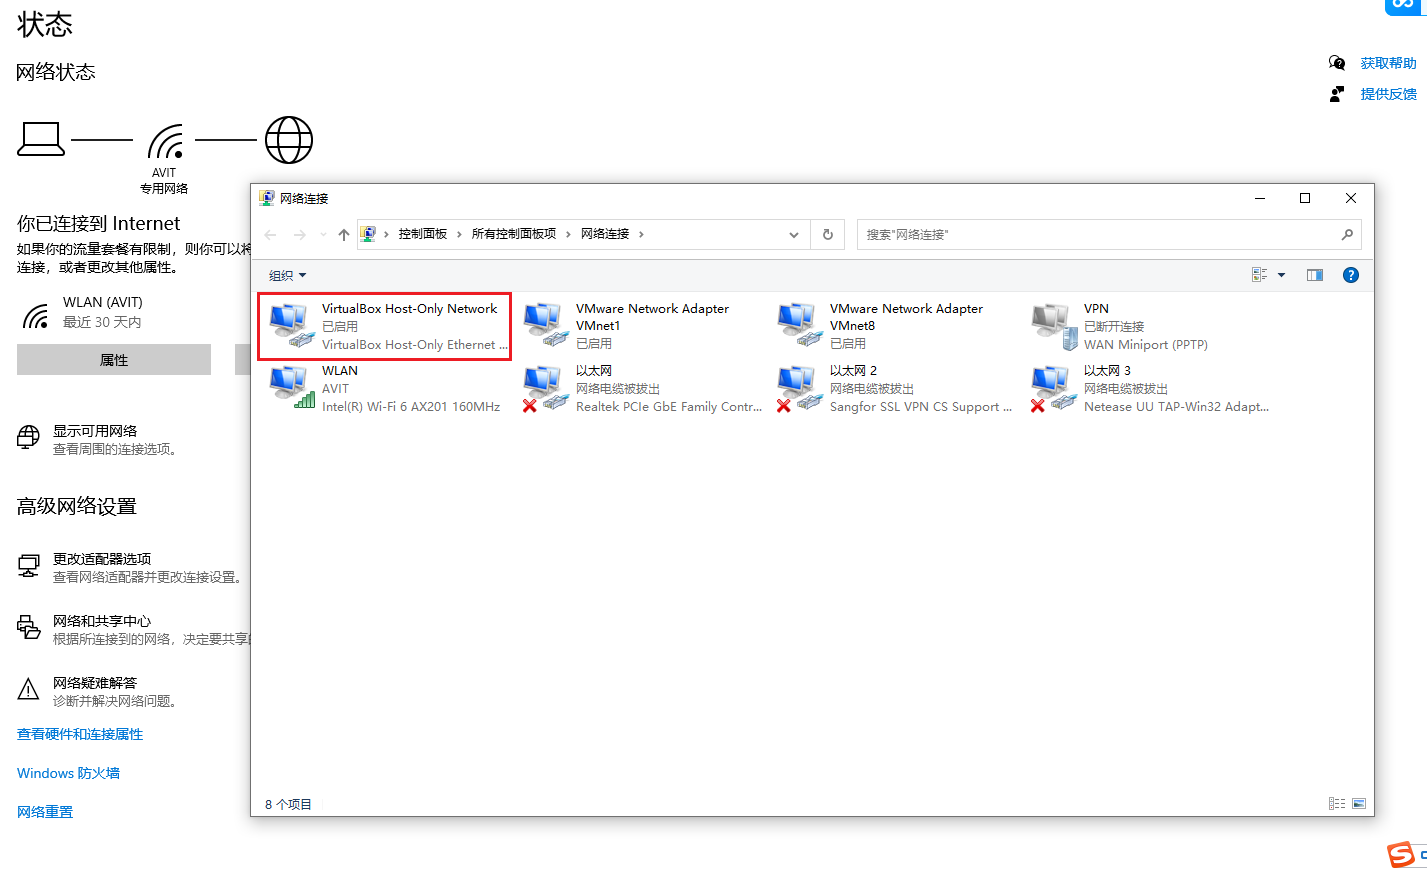Click the 网络和共享中心 icon
The height and width of the screenshot is (888, 1427).
29,628
